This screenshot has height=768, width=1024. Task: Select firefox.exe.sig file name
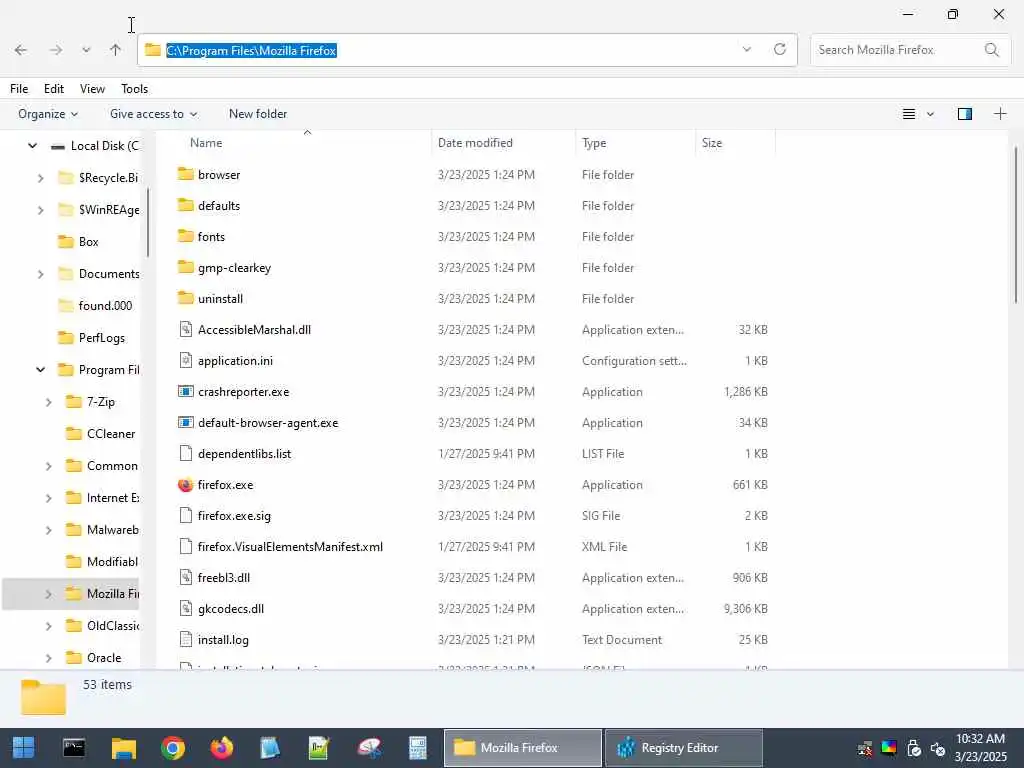pos(234,516)
